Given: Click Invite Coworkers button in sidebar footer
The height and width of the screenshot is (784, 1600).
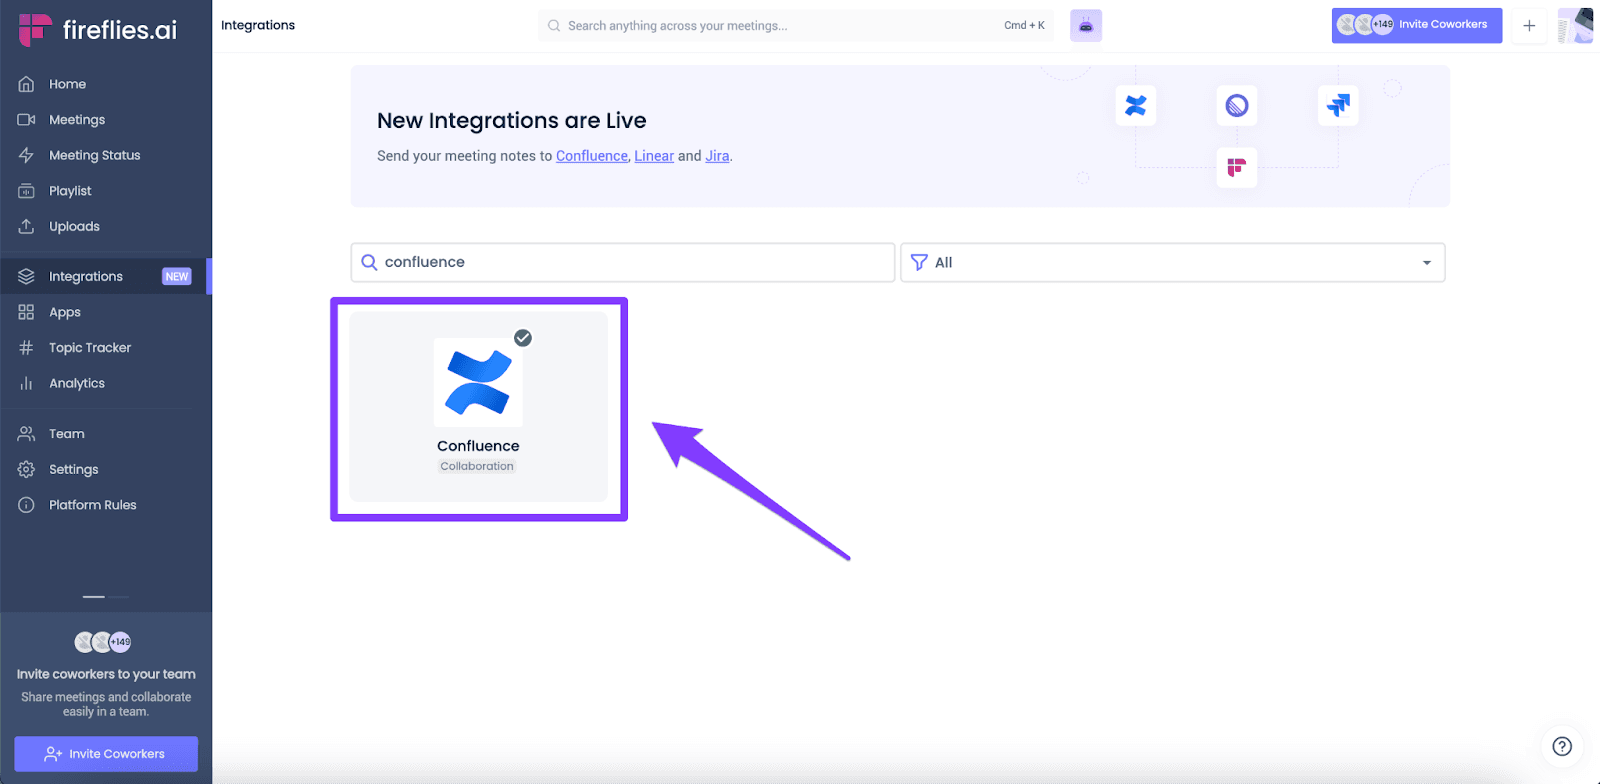Looking at the screenshot, I should [x=106, y=754].
